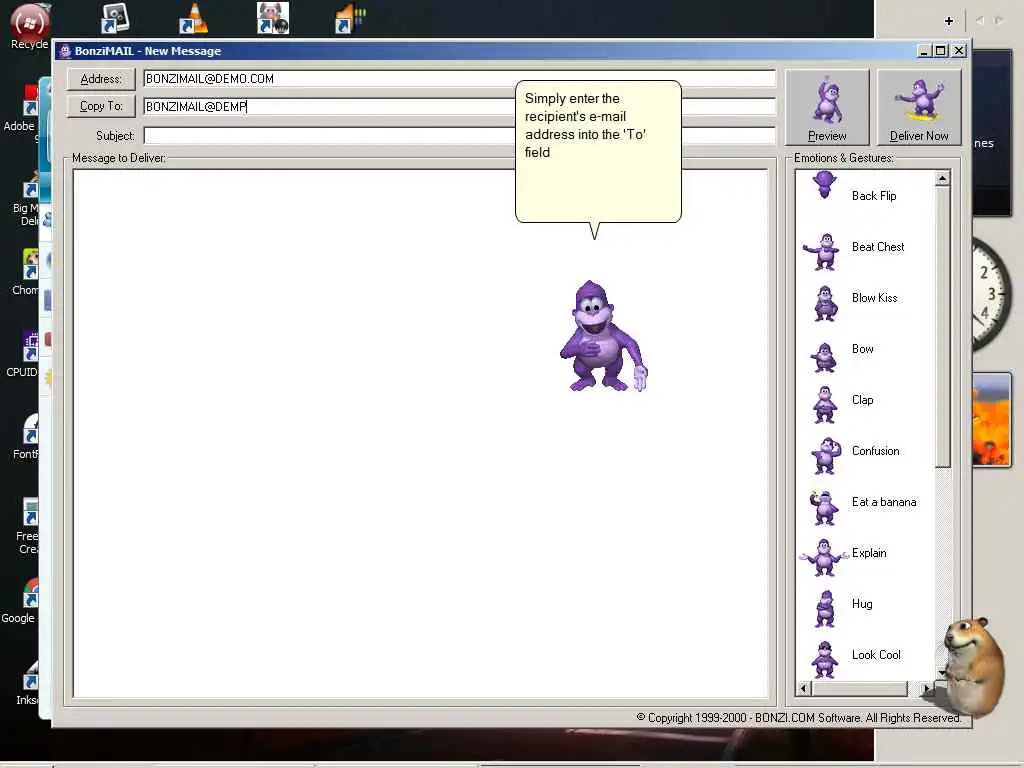
Task: Click the Bonzi speech balloon
Action: coord(598,153)
